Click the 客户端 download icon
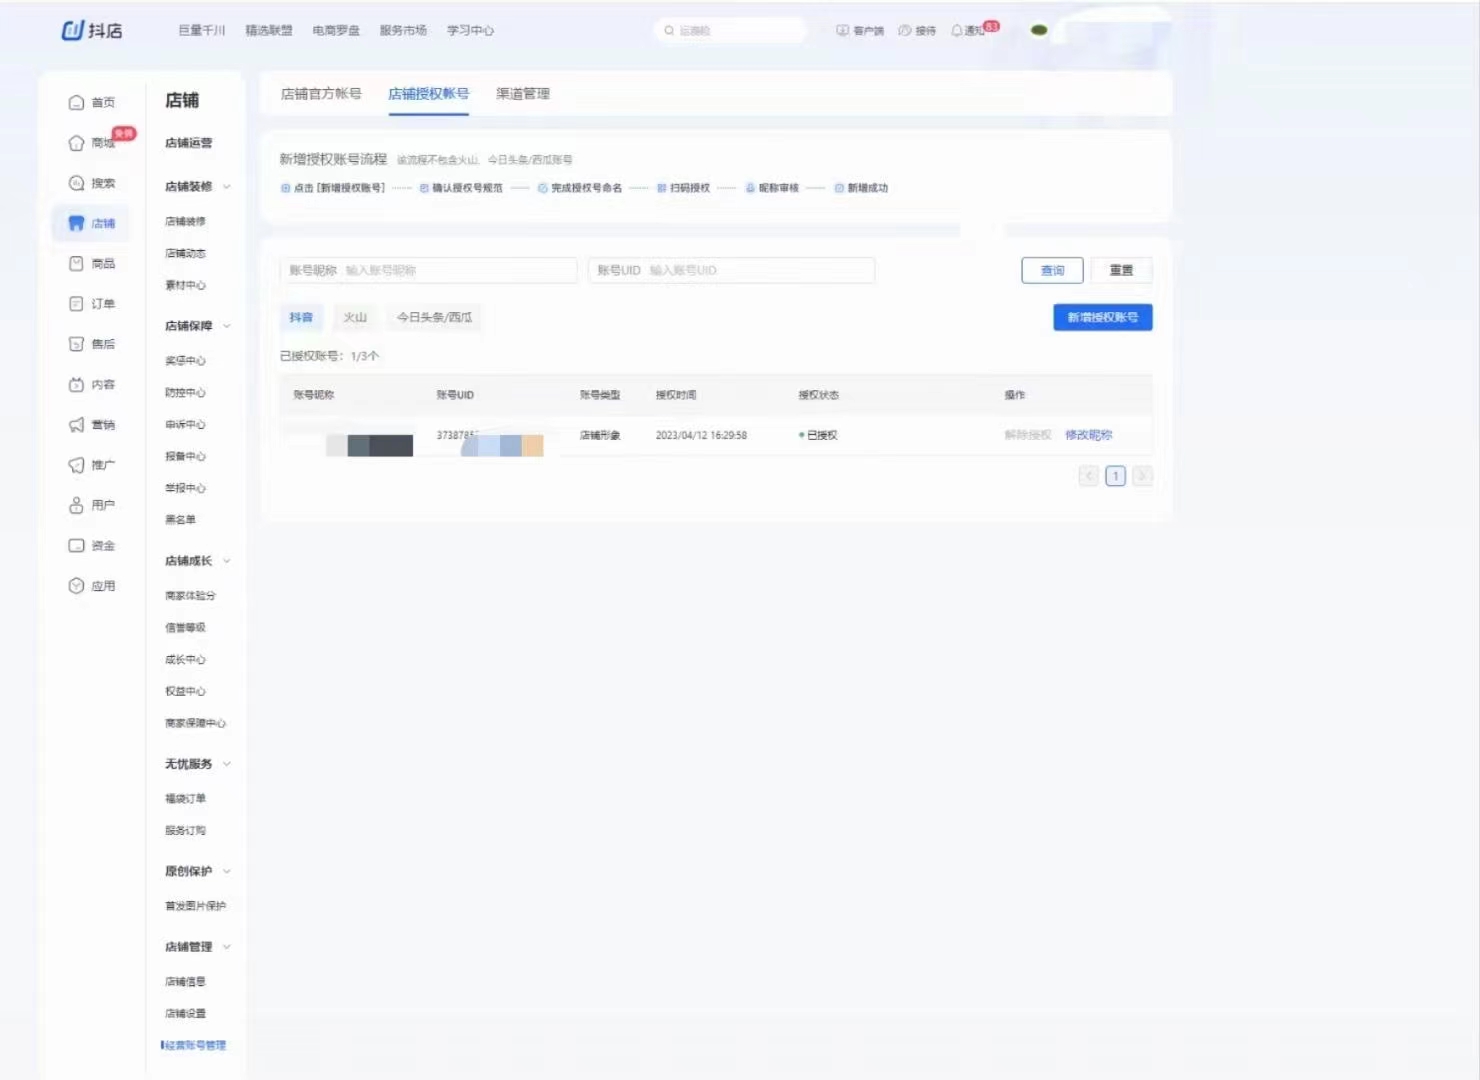Image resolution: width=1480 pixels, height=1080 pixels. (842, 31)
